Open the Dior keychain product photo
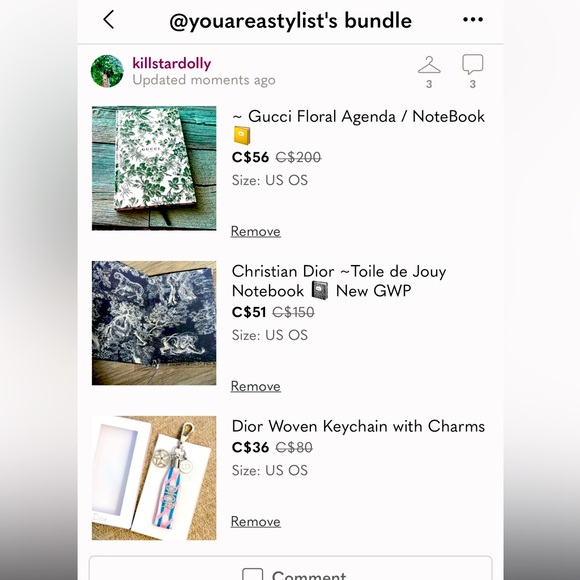This screenshot has width=580, height=580. pos(154,478)
